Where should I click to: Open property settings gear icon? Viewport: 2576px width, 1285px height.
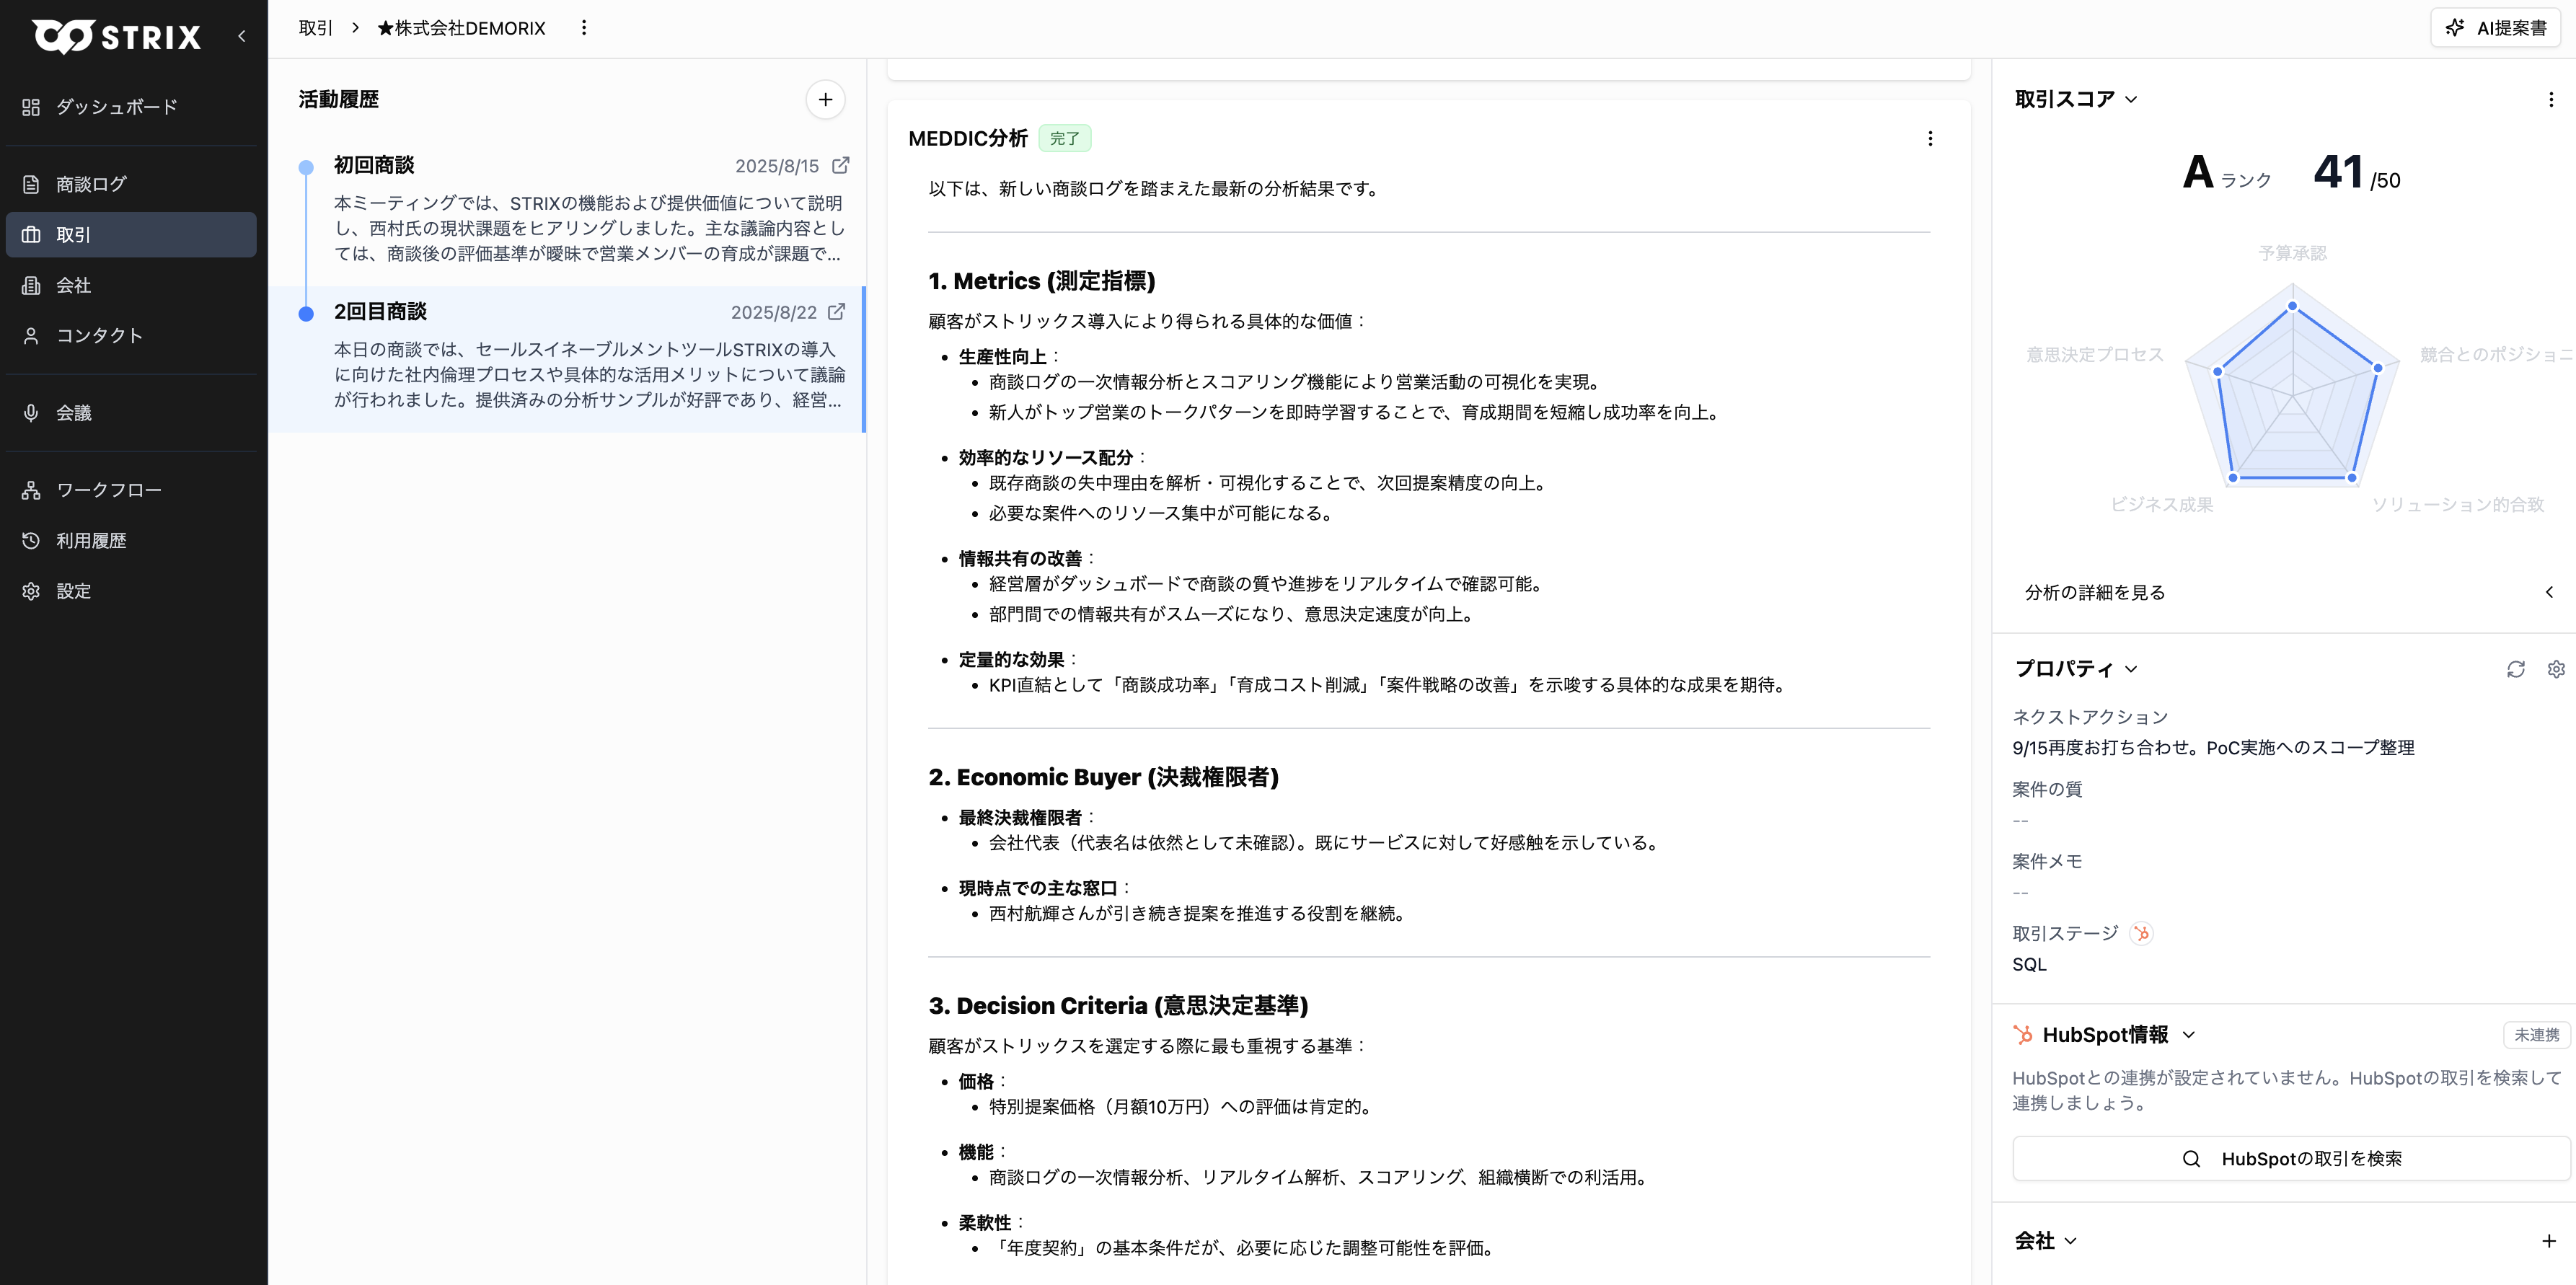click(2555, 669)
